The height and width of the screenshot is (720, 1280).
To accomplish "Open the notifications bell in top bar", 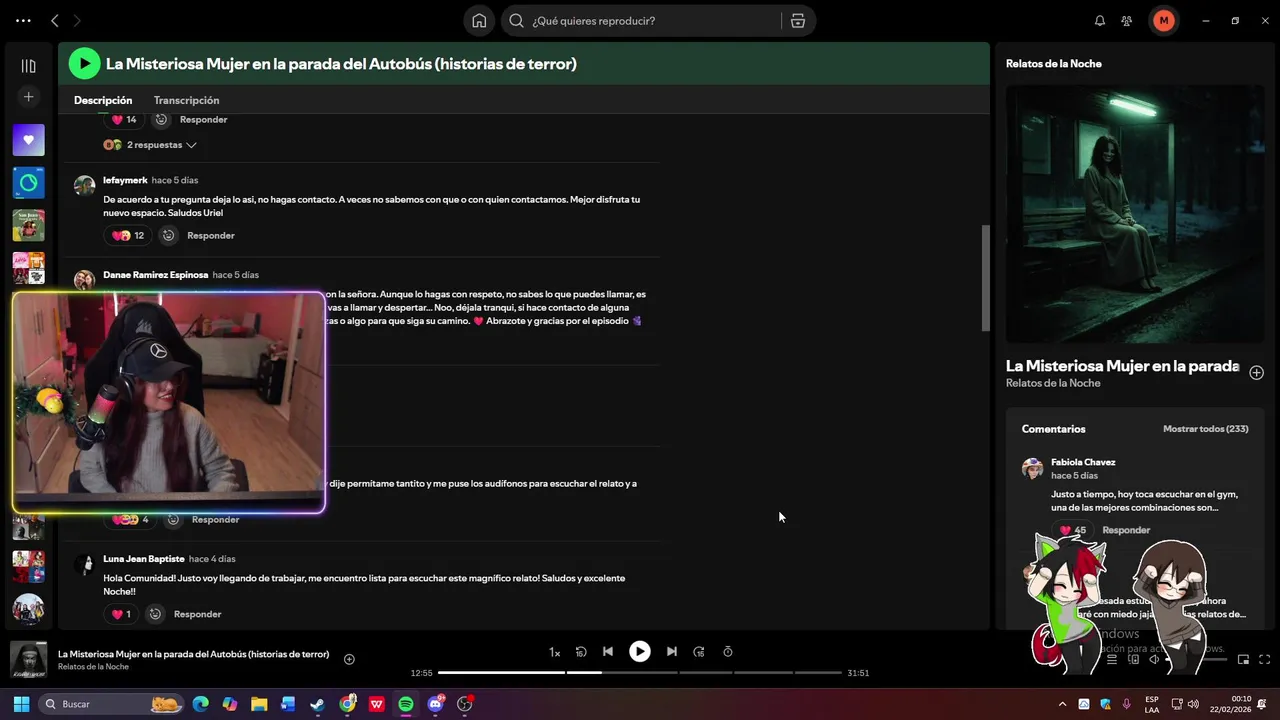I will [1100, 20].
